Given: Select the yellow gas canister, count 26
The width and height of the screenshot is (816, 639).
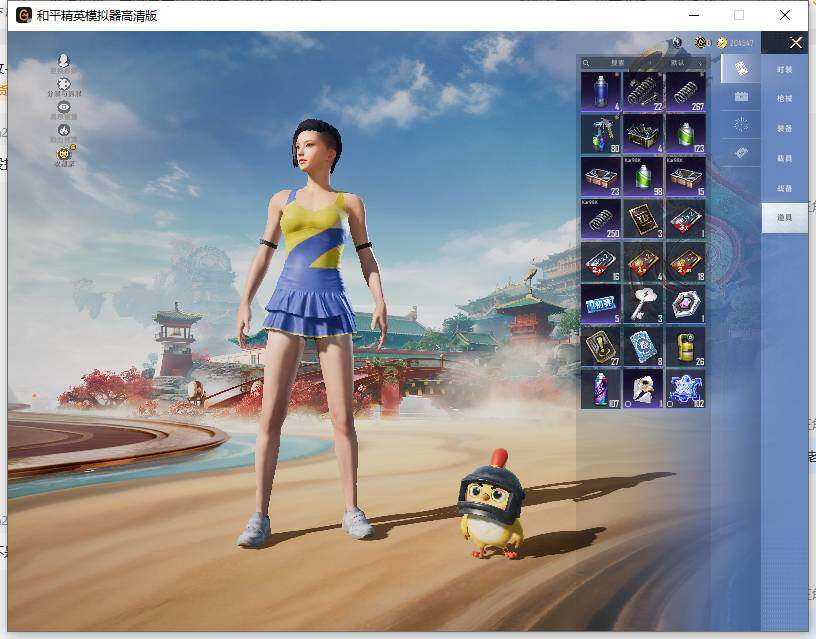Looking at the screenshot, I should 685,347.
